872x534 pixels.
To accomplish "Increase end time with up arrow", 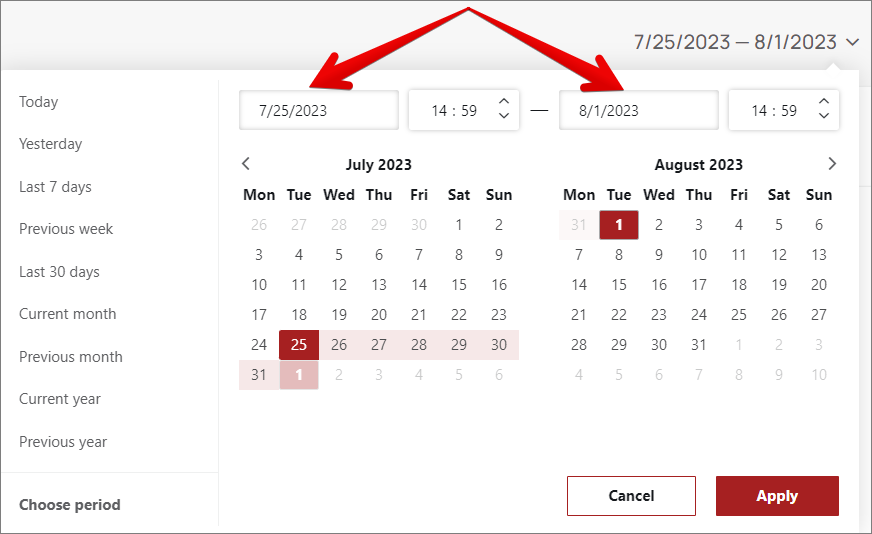I will point(824,101).
